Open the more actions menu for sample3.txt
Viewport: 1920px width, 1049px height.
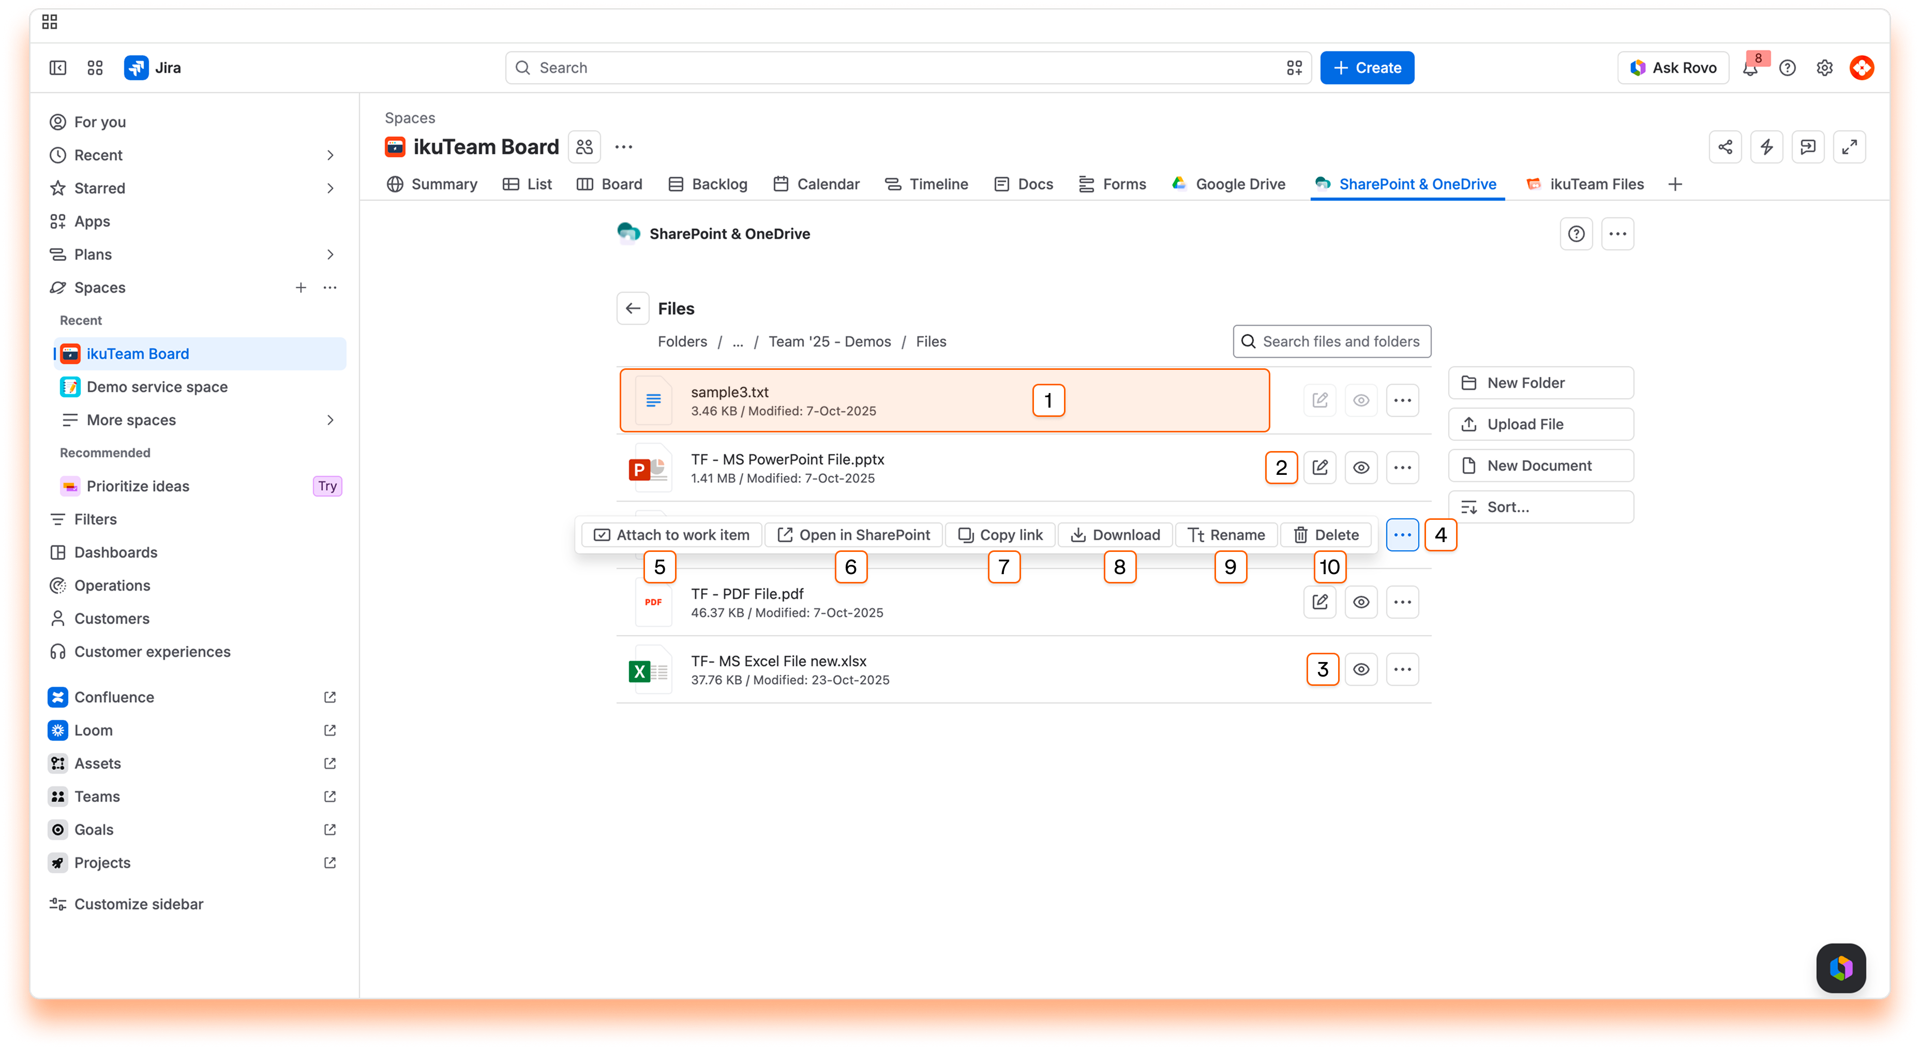coord(1402,401)
